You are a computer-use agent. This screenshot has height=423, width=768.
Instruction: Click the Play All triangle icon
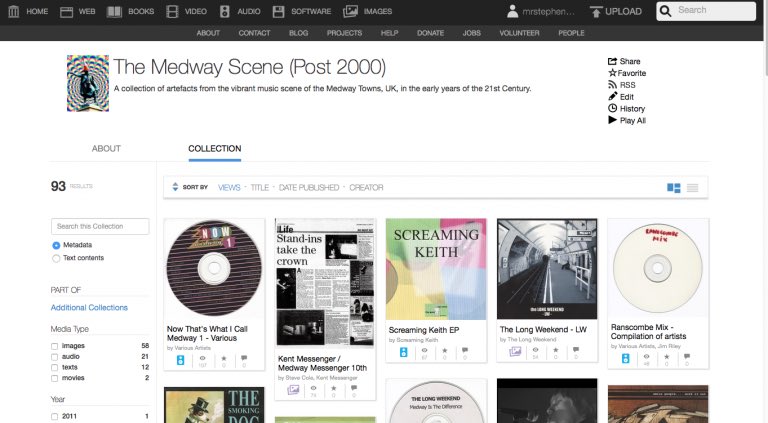[x=612, y=120]
